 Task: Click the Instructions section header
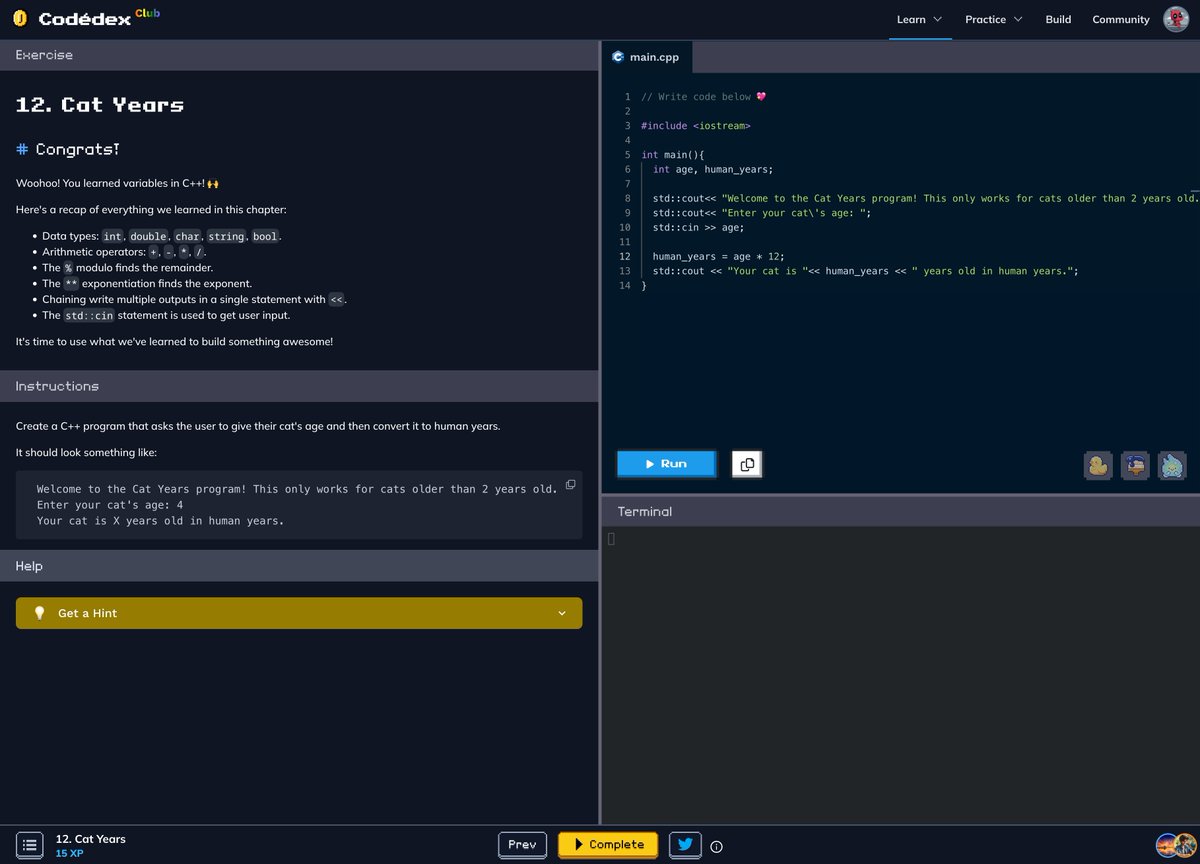pyautogui.click(x=299, y=386)
